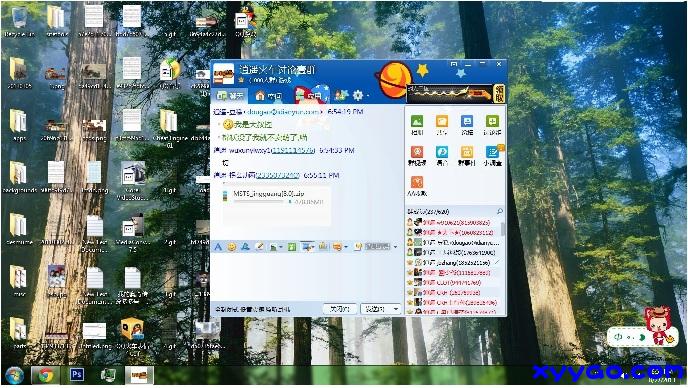Image resolution: width=688 pixels, height=388 pixels.
Task: Click the group avatar picture
Action: tap(223, 74)
